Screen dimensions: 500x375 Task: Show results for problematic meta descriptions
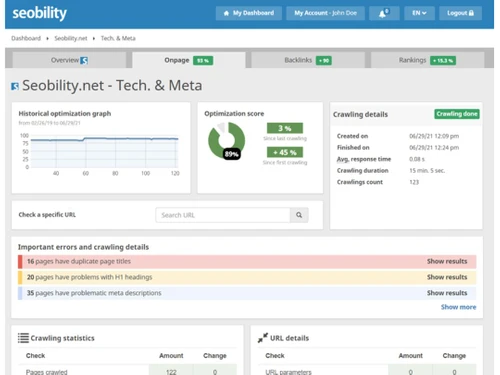tap(447, 293)
